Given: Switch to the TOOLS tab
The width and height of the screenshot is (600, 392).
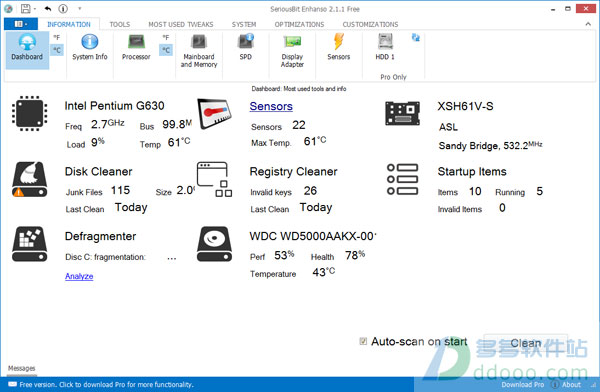Looking at the screenshot, I should click(x=120, y=24).
